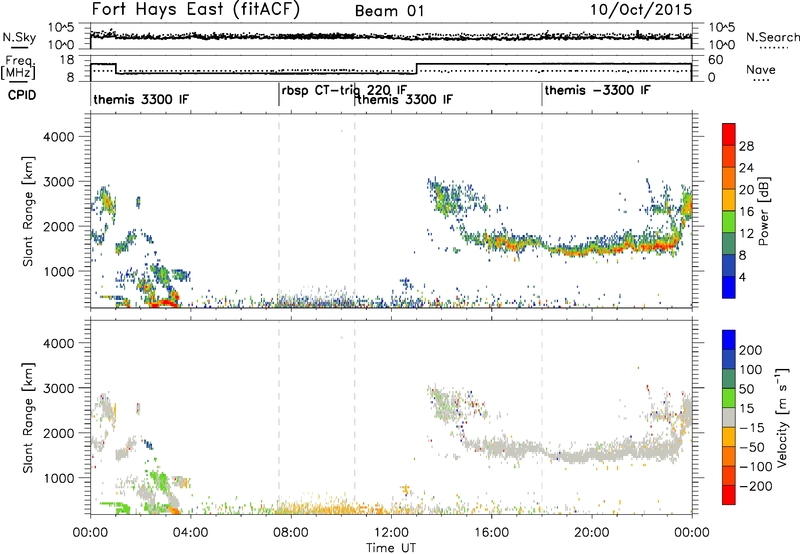Click the 'Time UT' axis label
This screenshot has height=554, width=800.
pyautogui.click(x=391, y=548)
